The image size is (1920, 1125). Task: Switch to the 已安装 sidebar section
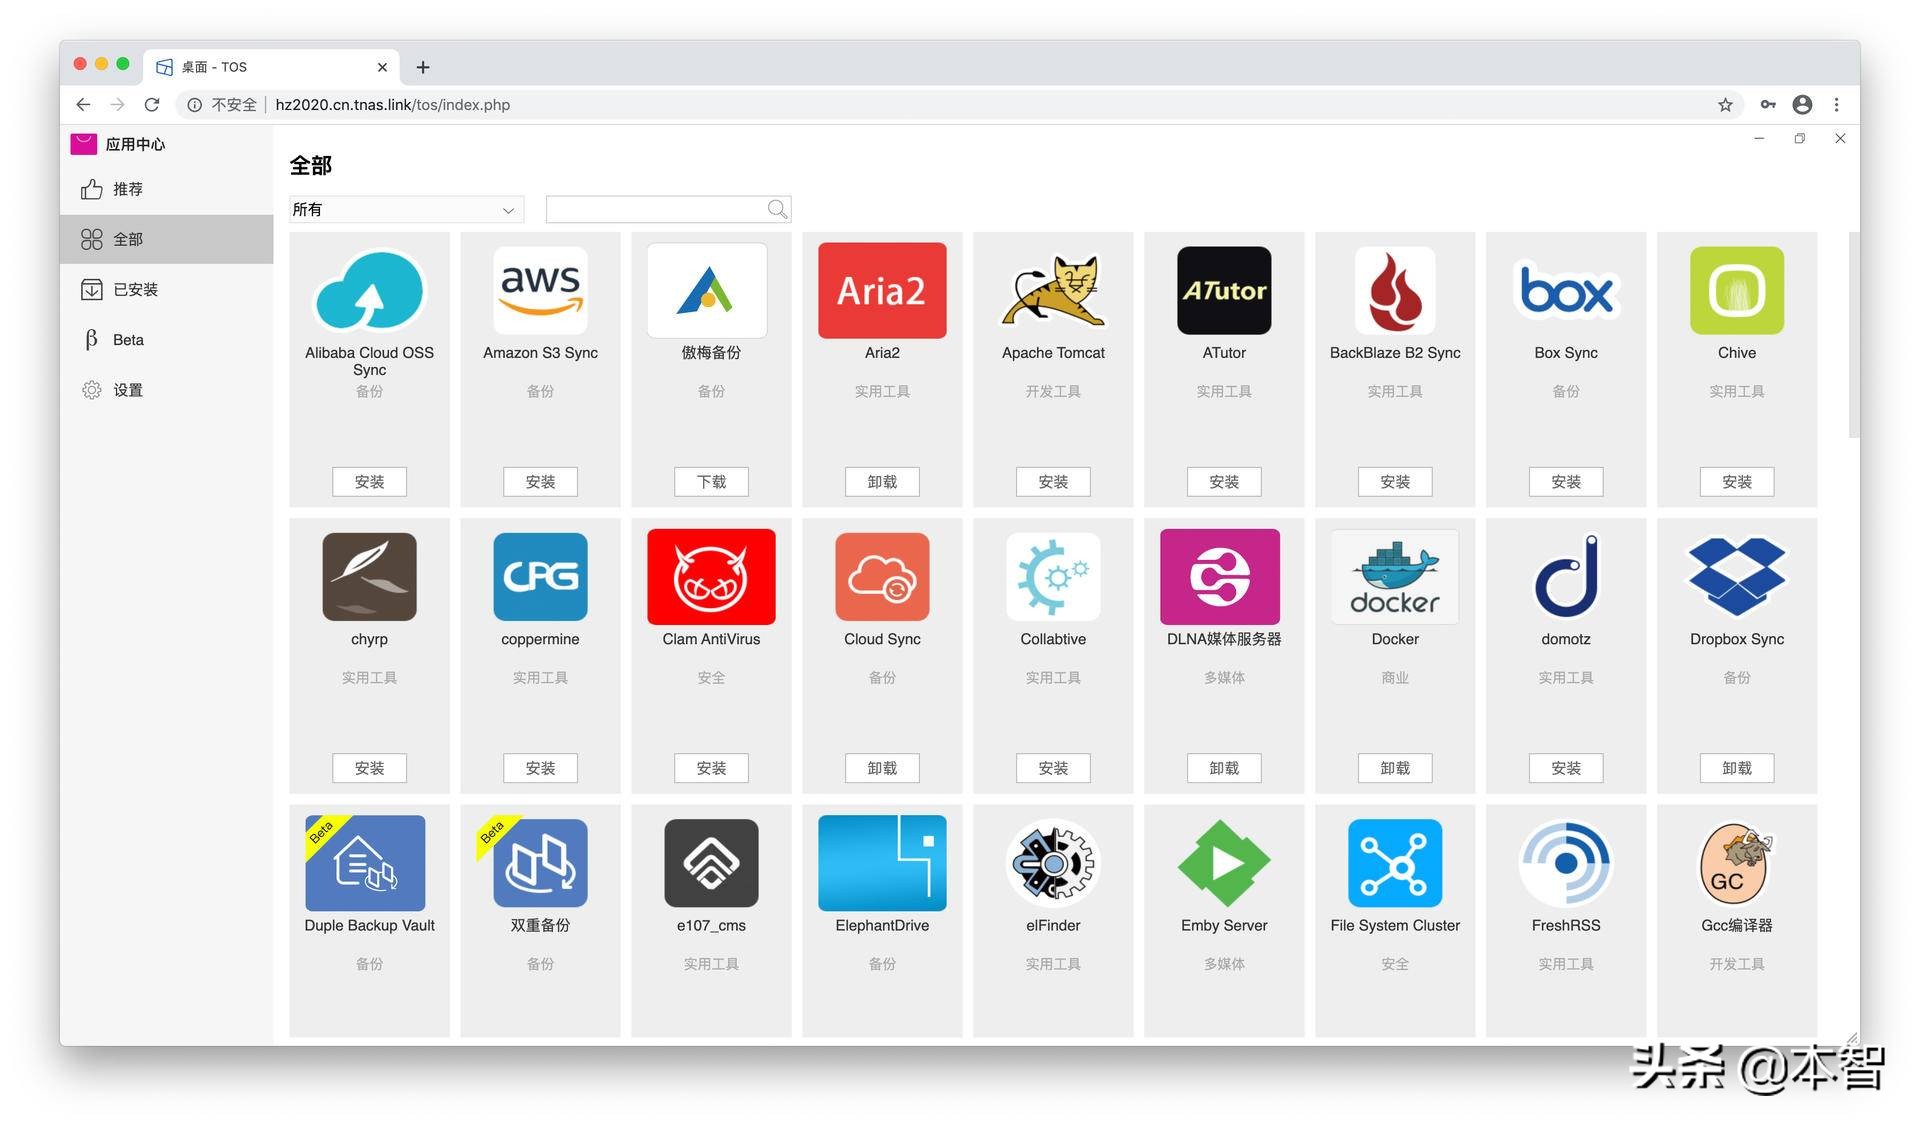click(135, 290)
